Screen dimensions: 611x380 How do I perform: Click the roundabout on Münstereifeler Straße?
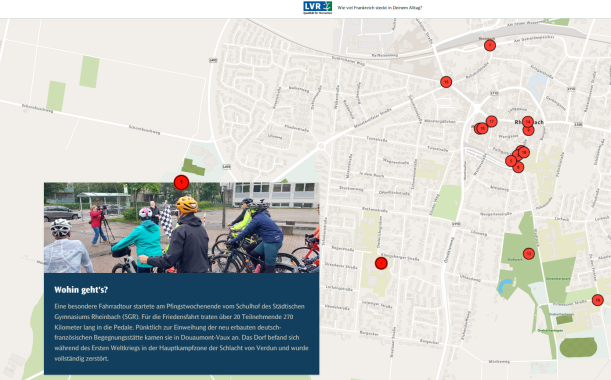[321, 146]
